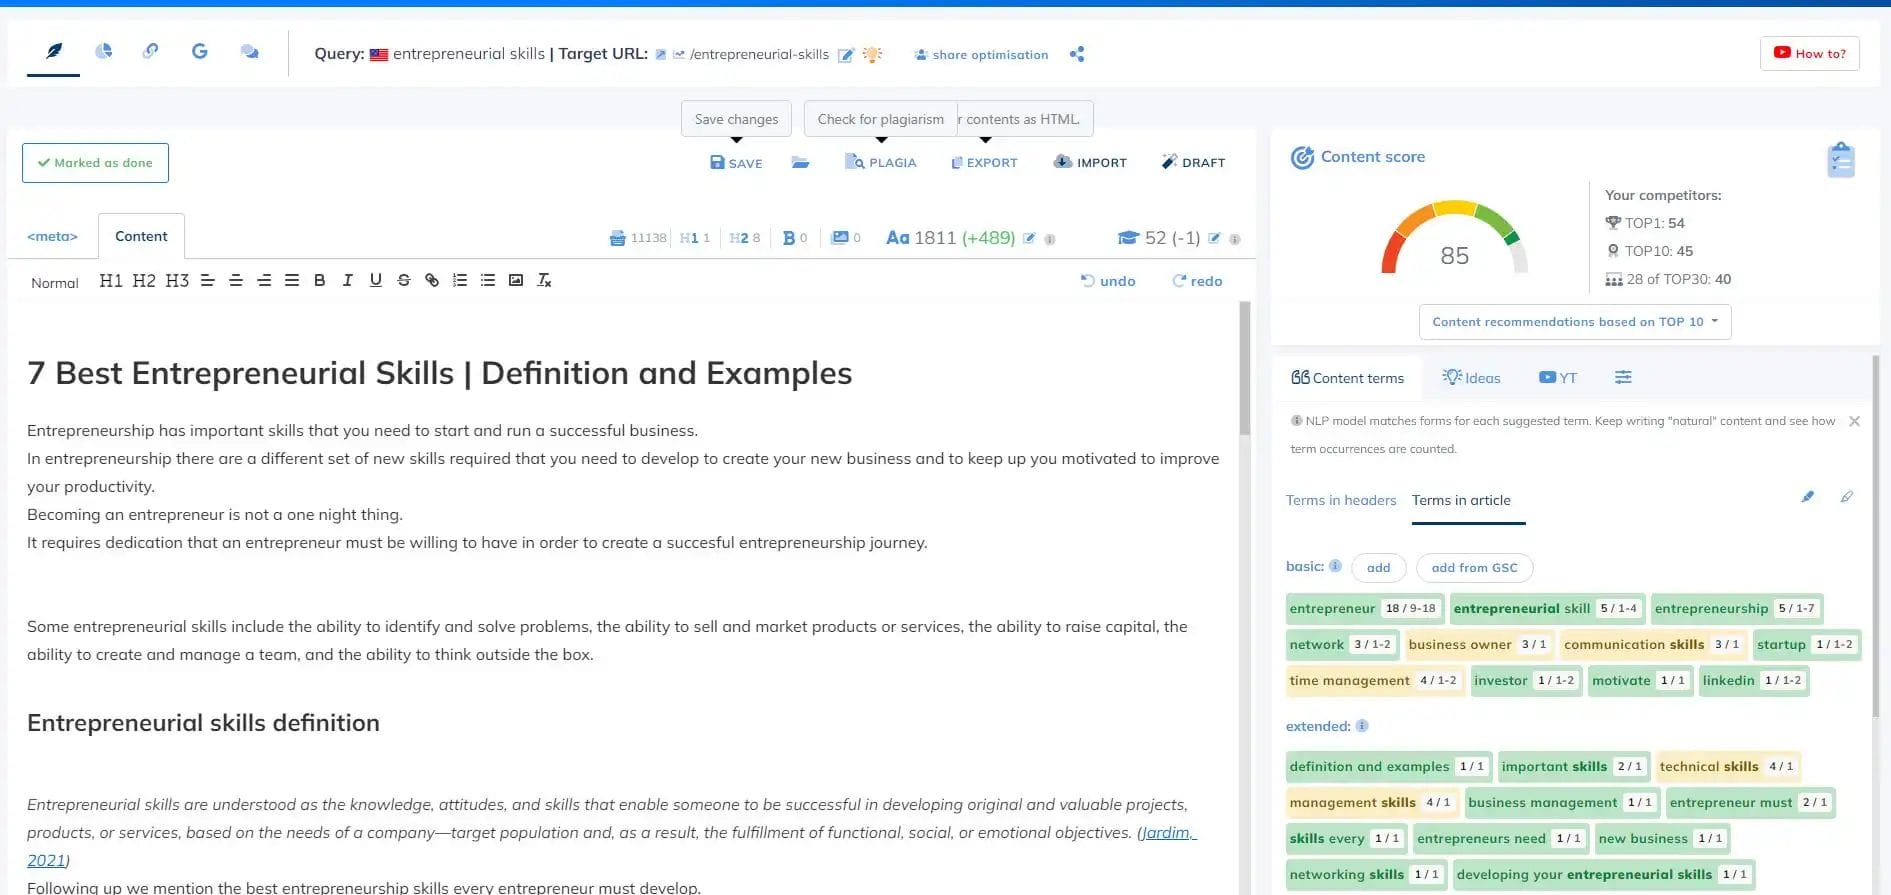
Task: Click the insert link icon in toolbar
Action: coord(432,280)
